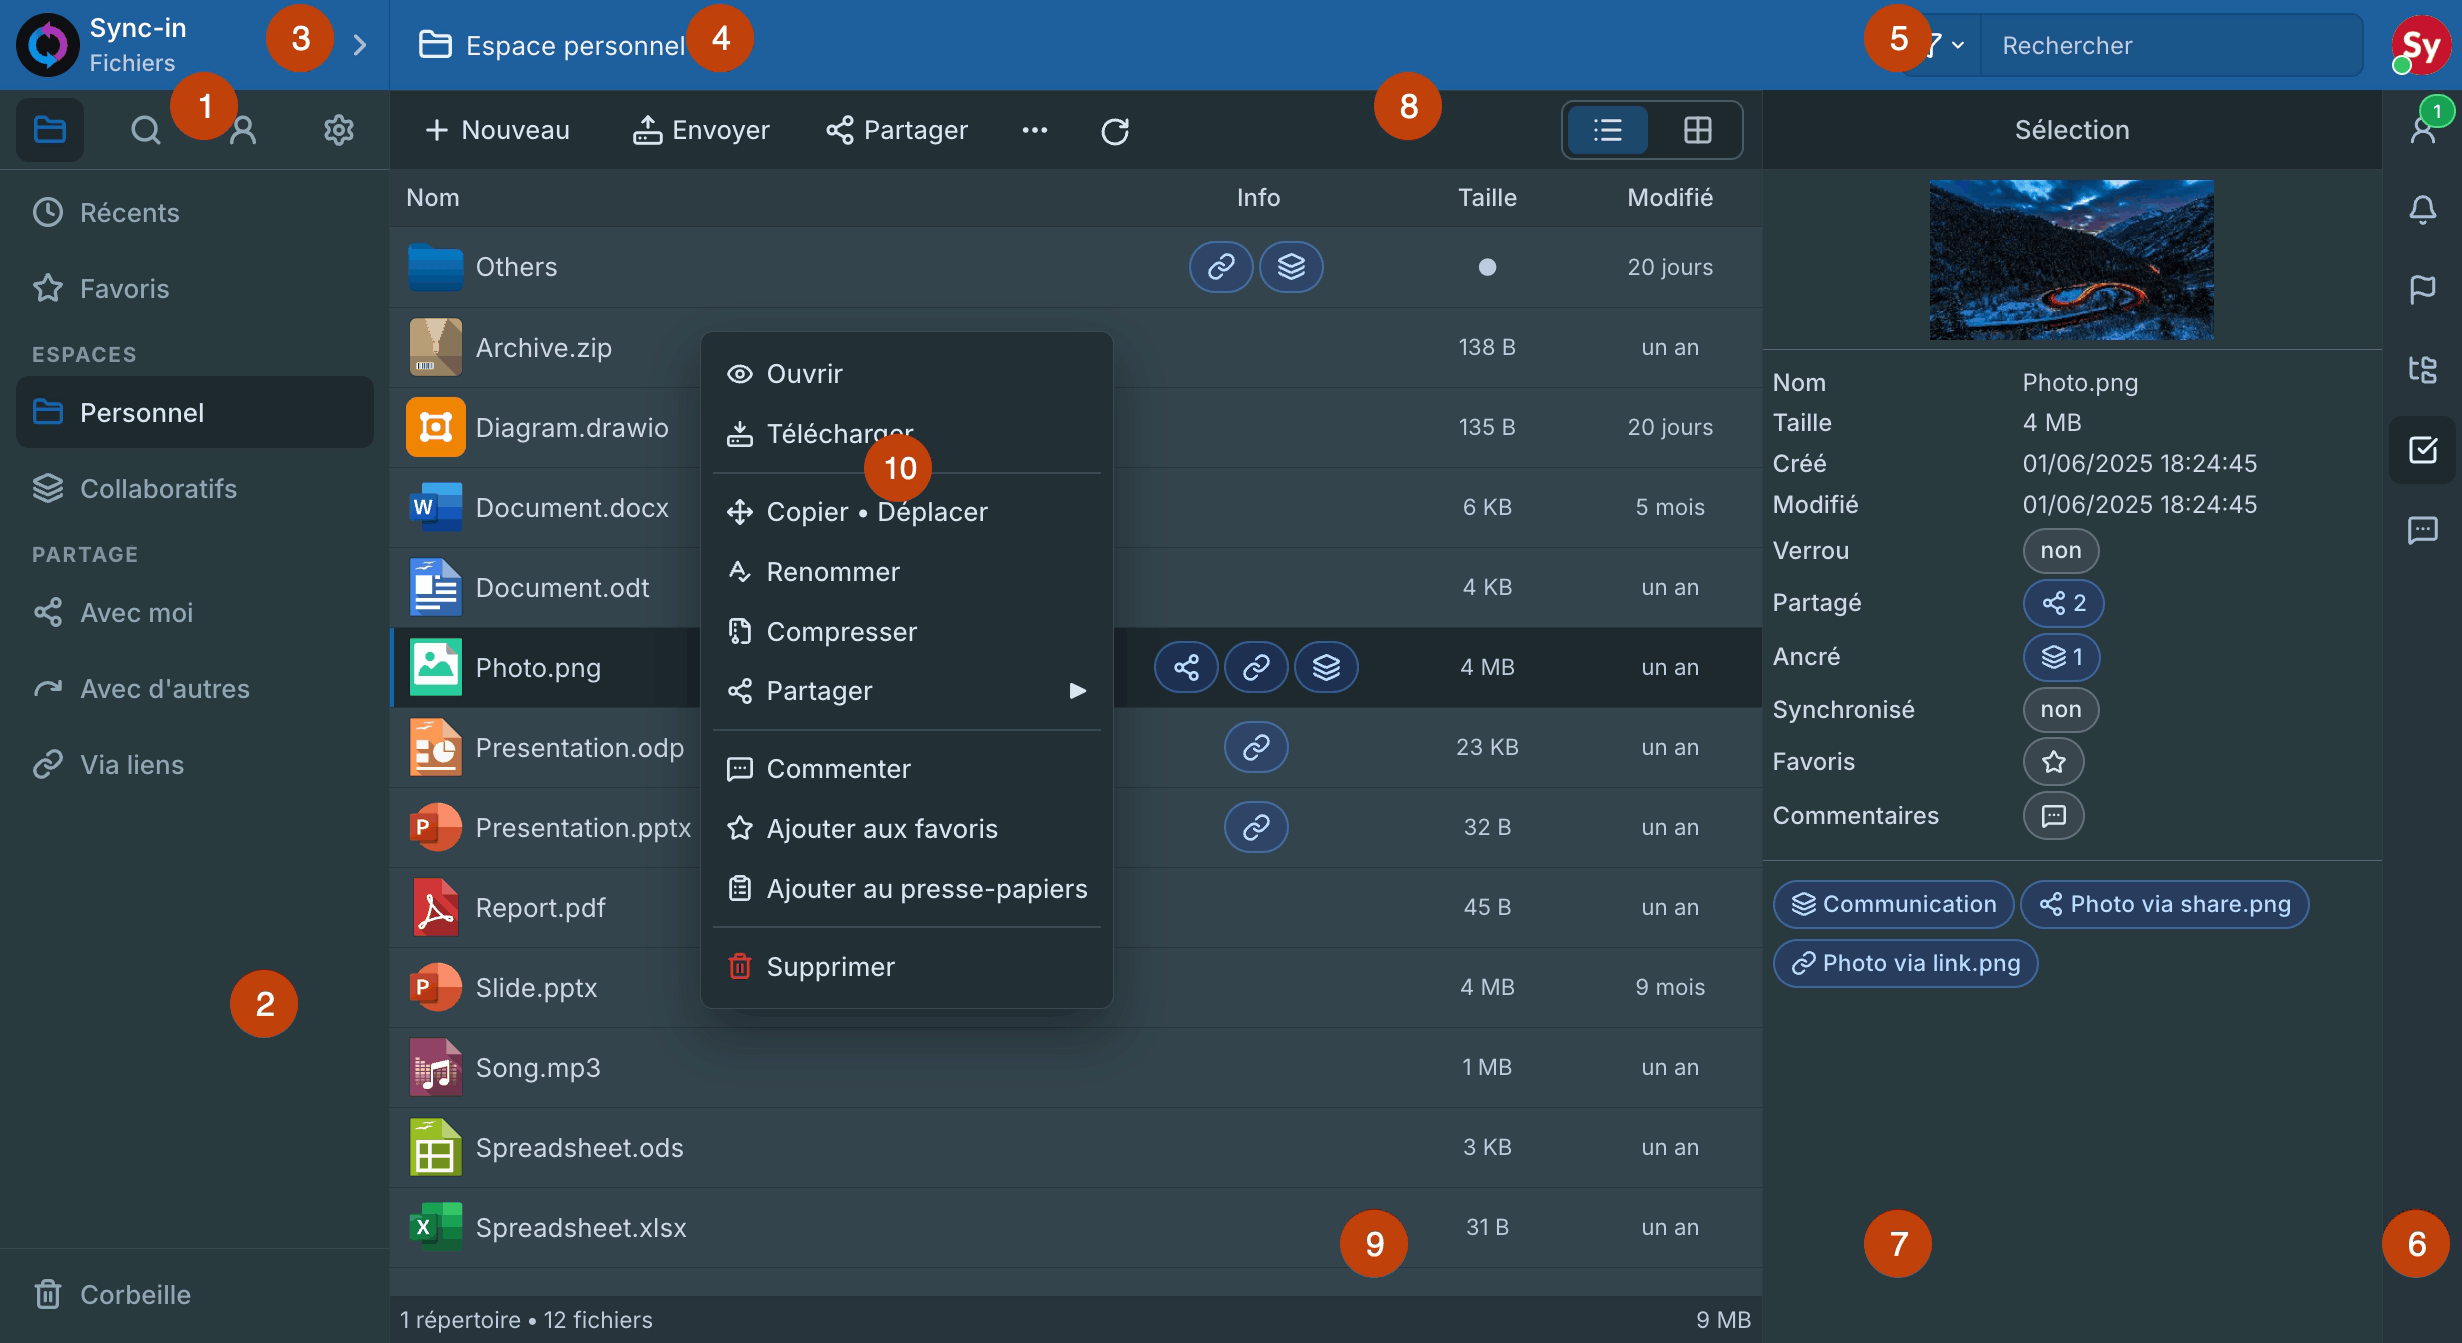This screenshot has width=2462, height=1343.
Task: Expand the sidebar chevron next to Sync-in
Action: click(360, 45)
